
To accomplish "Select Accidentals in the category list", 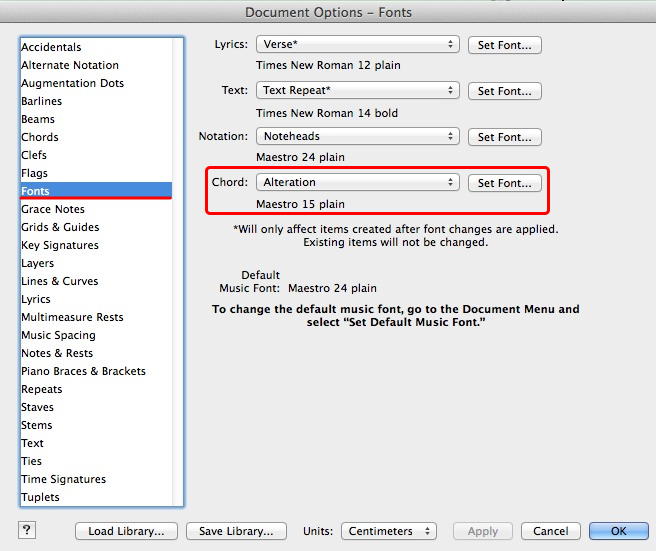I will click(x=52, y=47).
